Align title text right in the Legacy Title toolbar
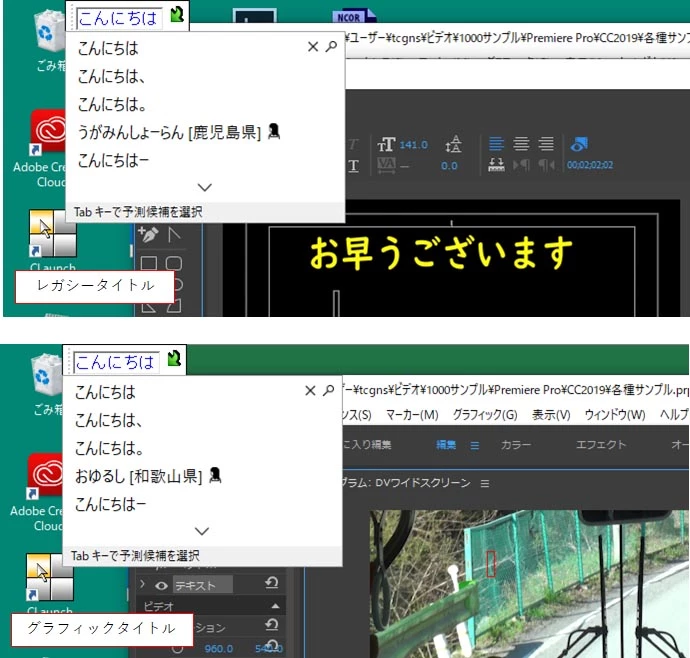The image size is (690, 658). [x=547, y=144]
